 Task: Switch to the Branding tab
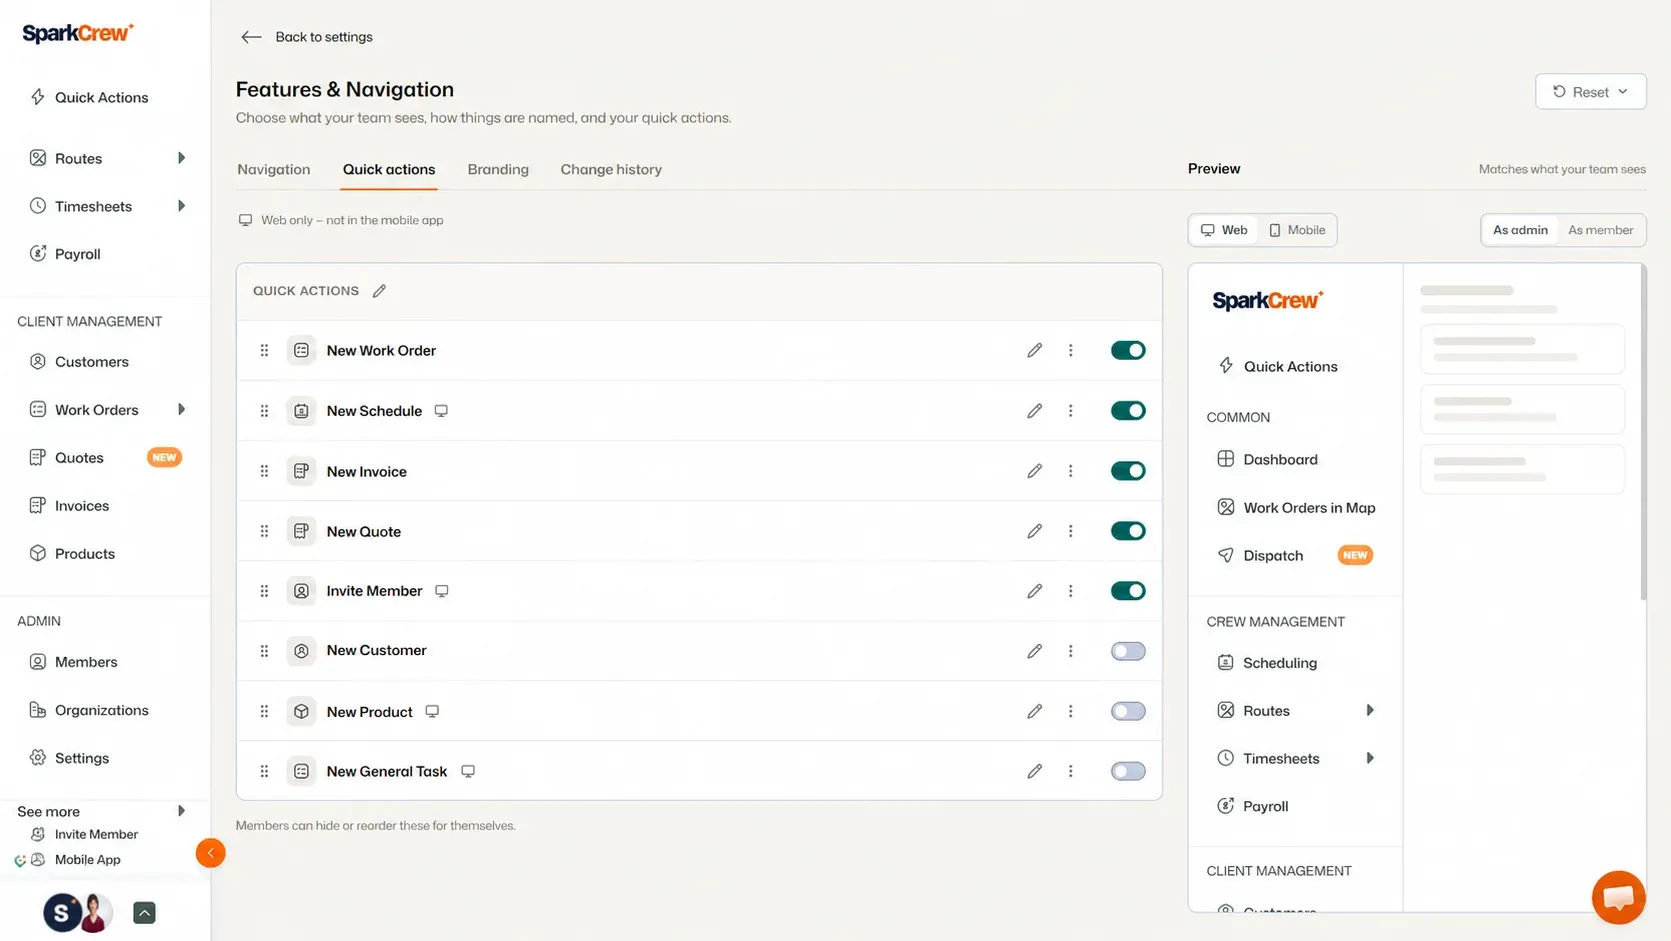(x=498, y=169)
